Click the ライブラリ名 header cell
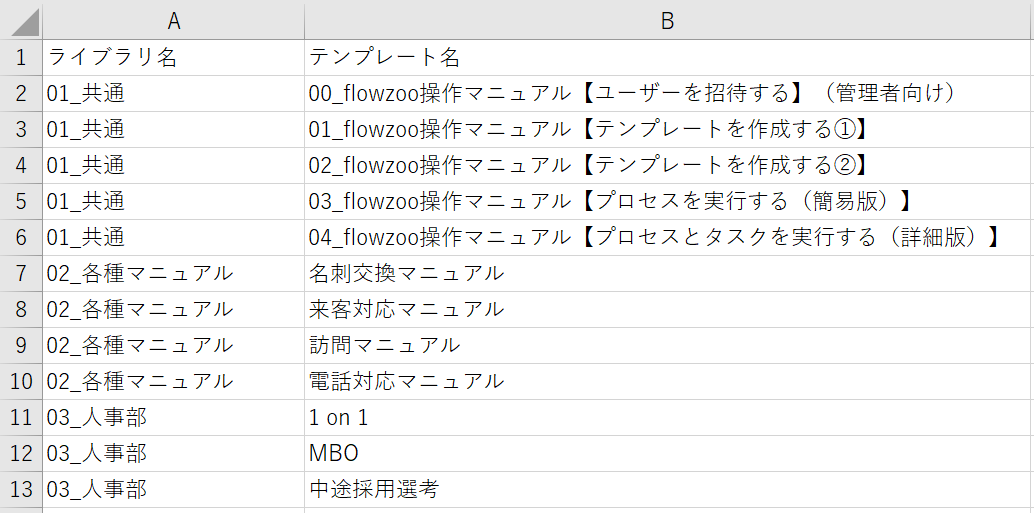 [112, 57]
